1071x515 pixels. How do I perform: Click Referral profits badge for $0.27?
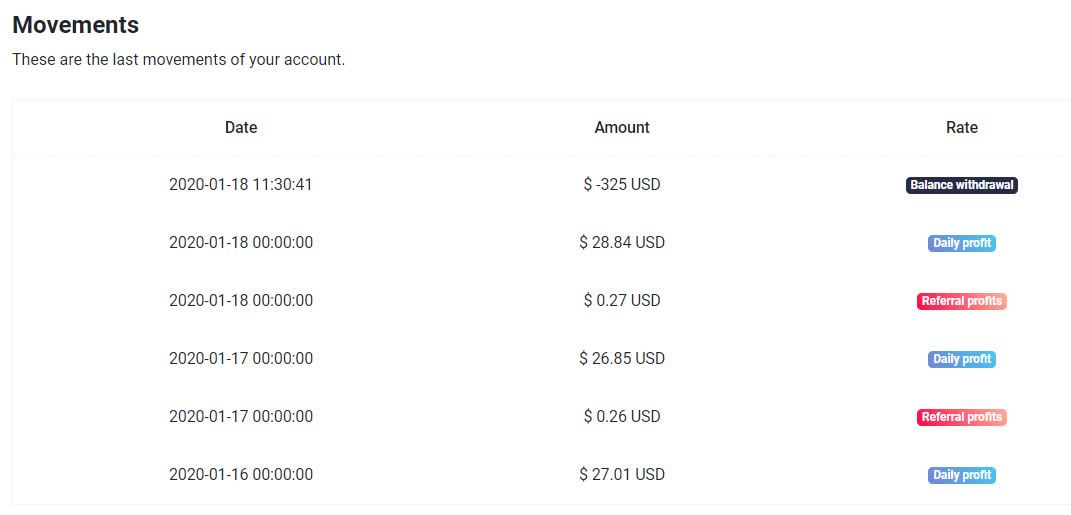(962, 301)
